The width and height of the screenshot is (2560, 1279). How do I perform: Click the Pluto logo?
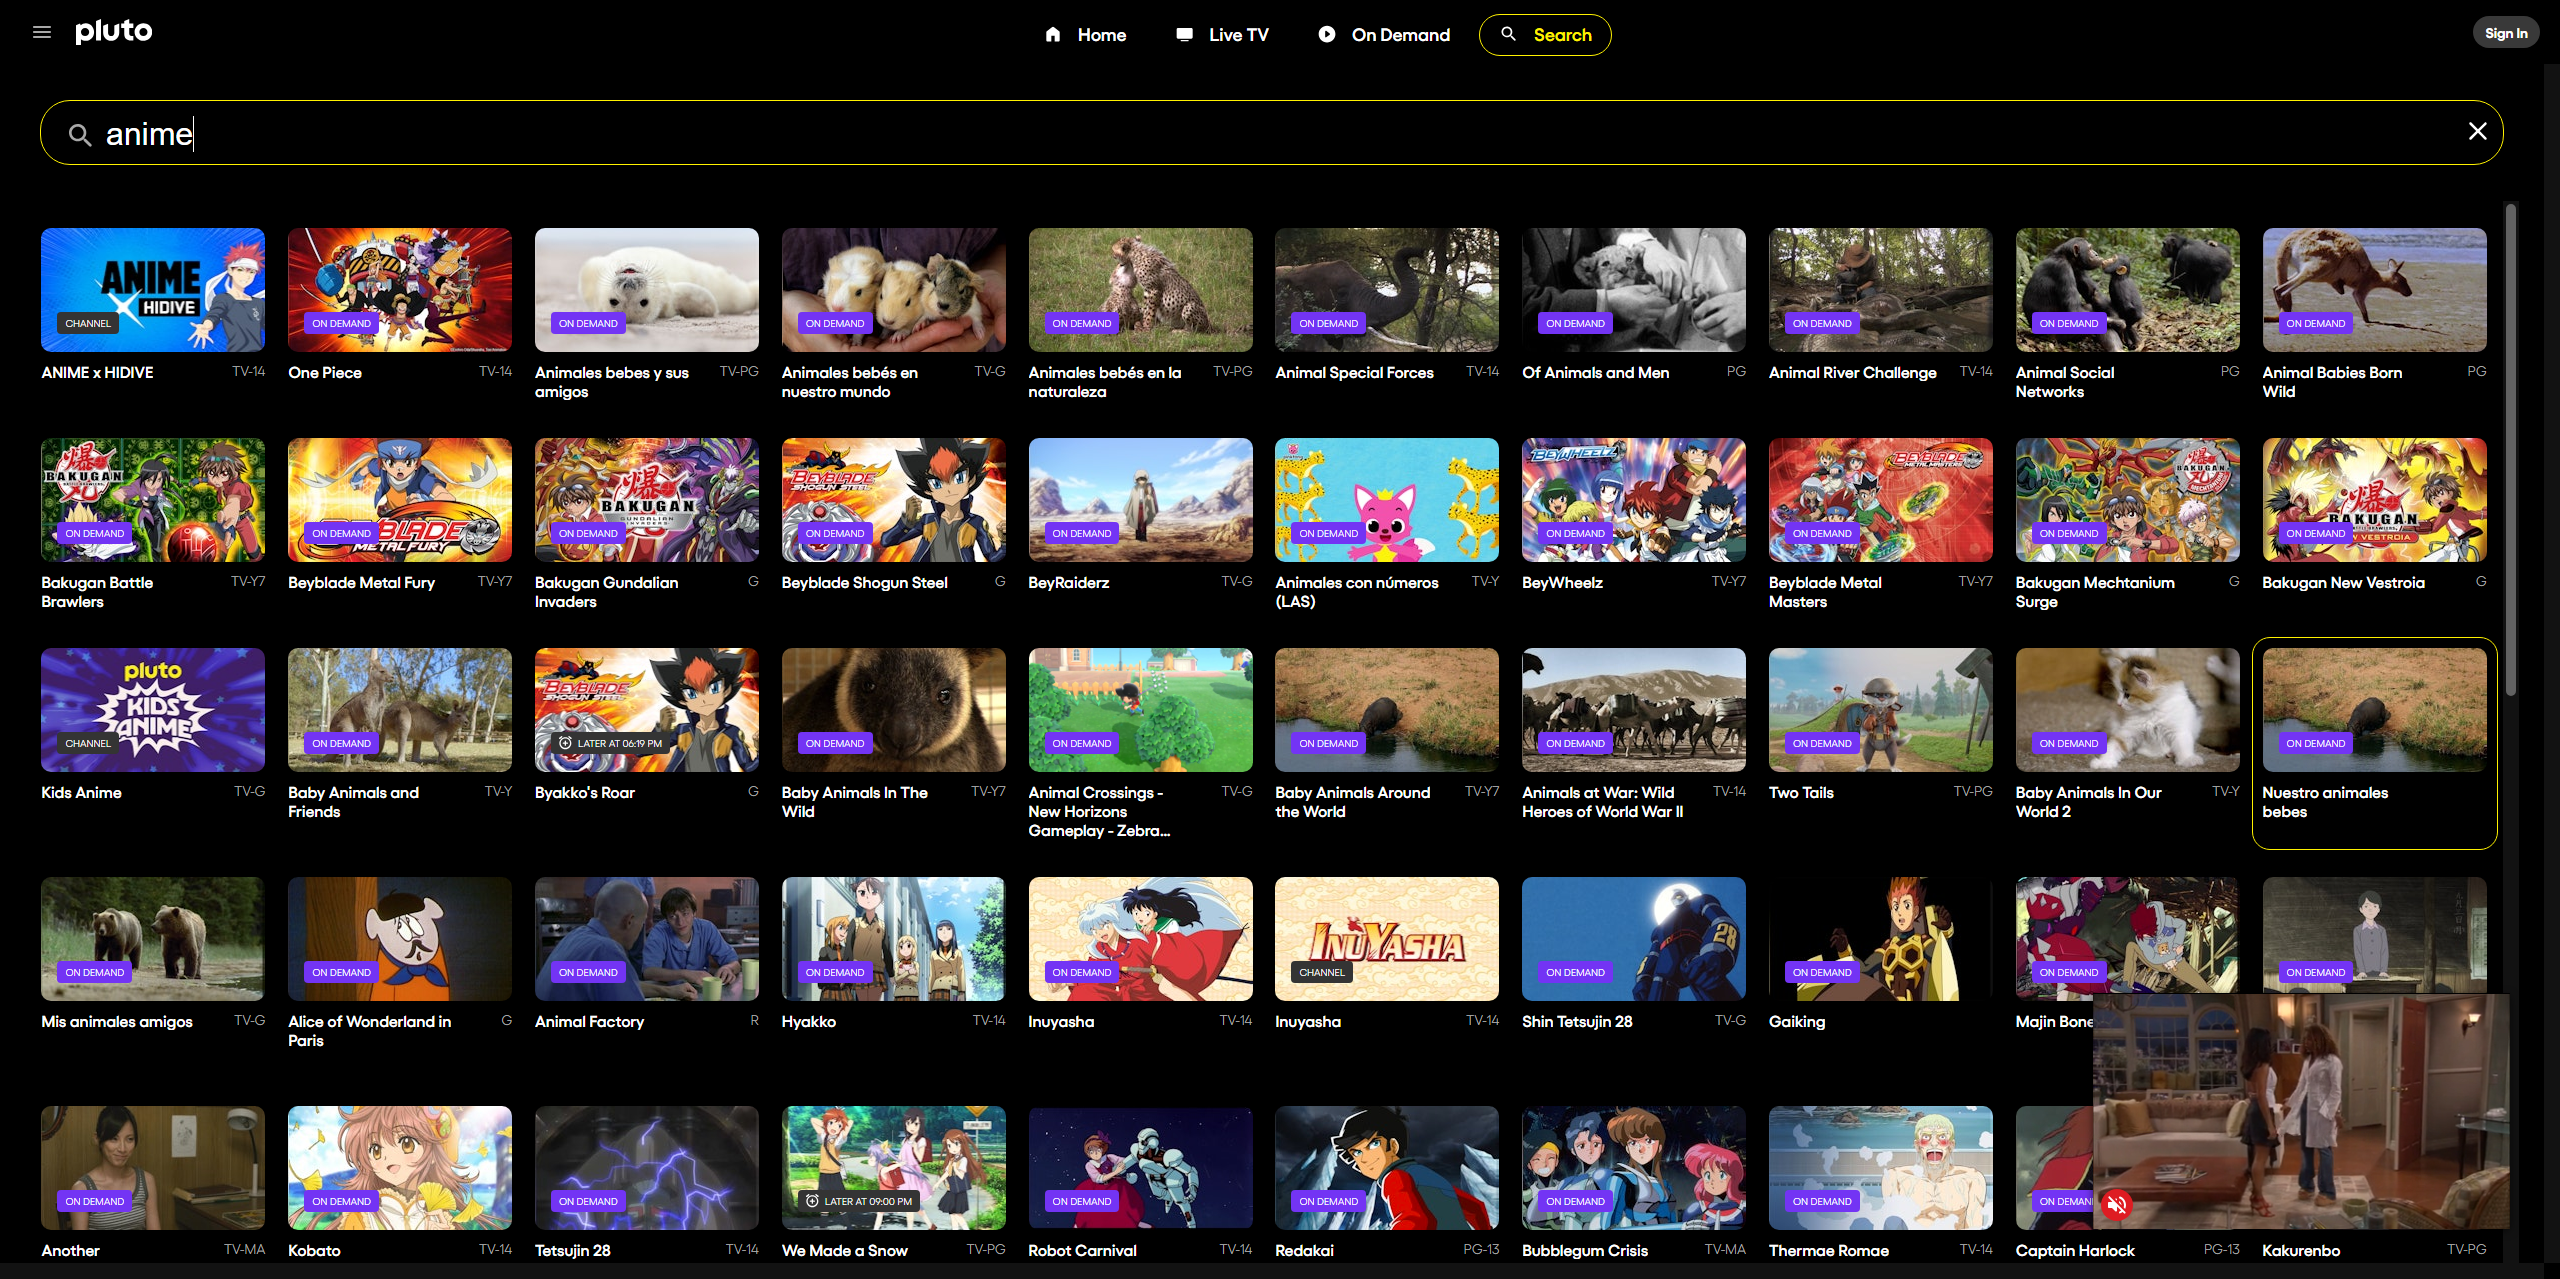click(x=114, y=32)
